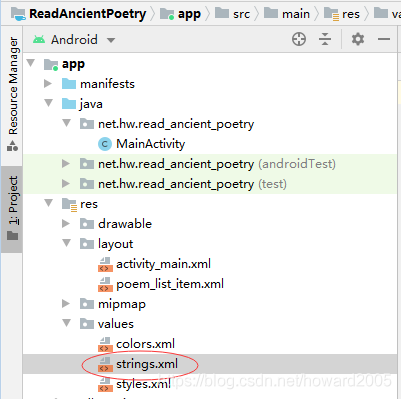Click the strings.xml file icon
Screen dimensions: 401x399
[x=105, y=364]
